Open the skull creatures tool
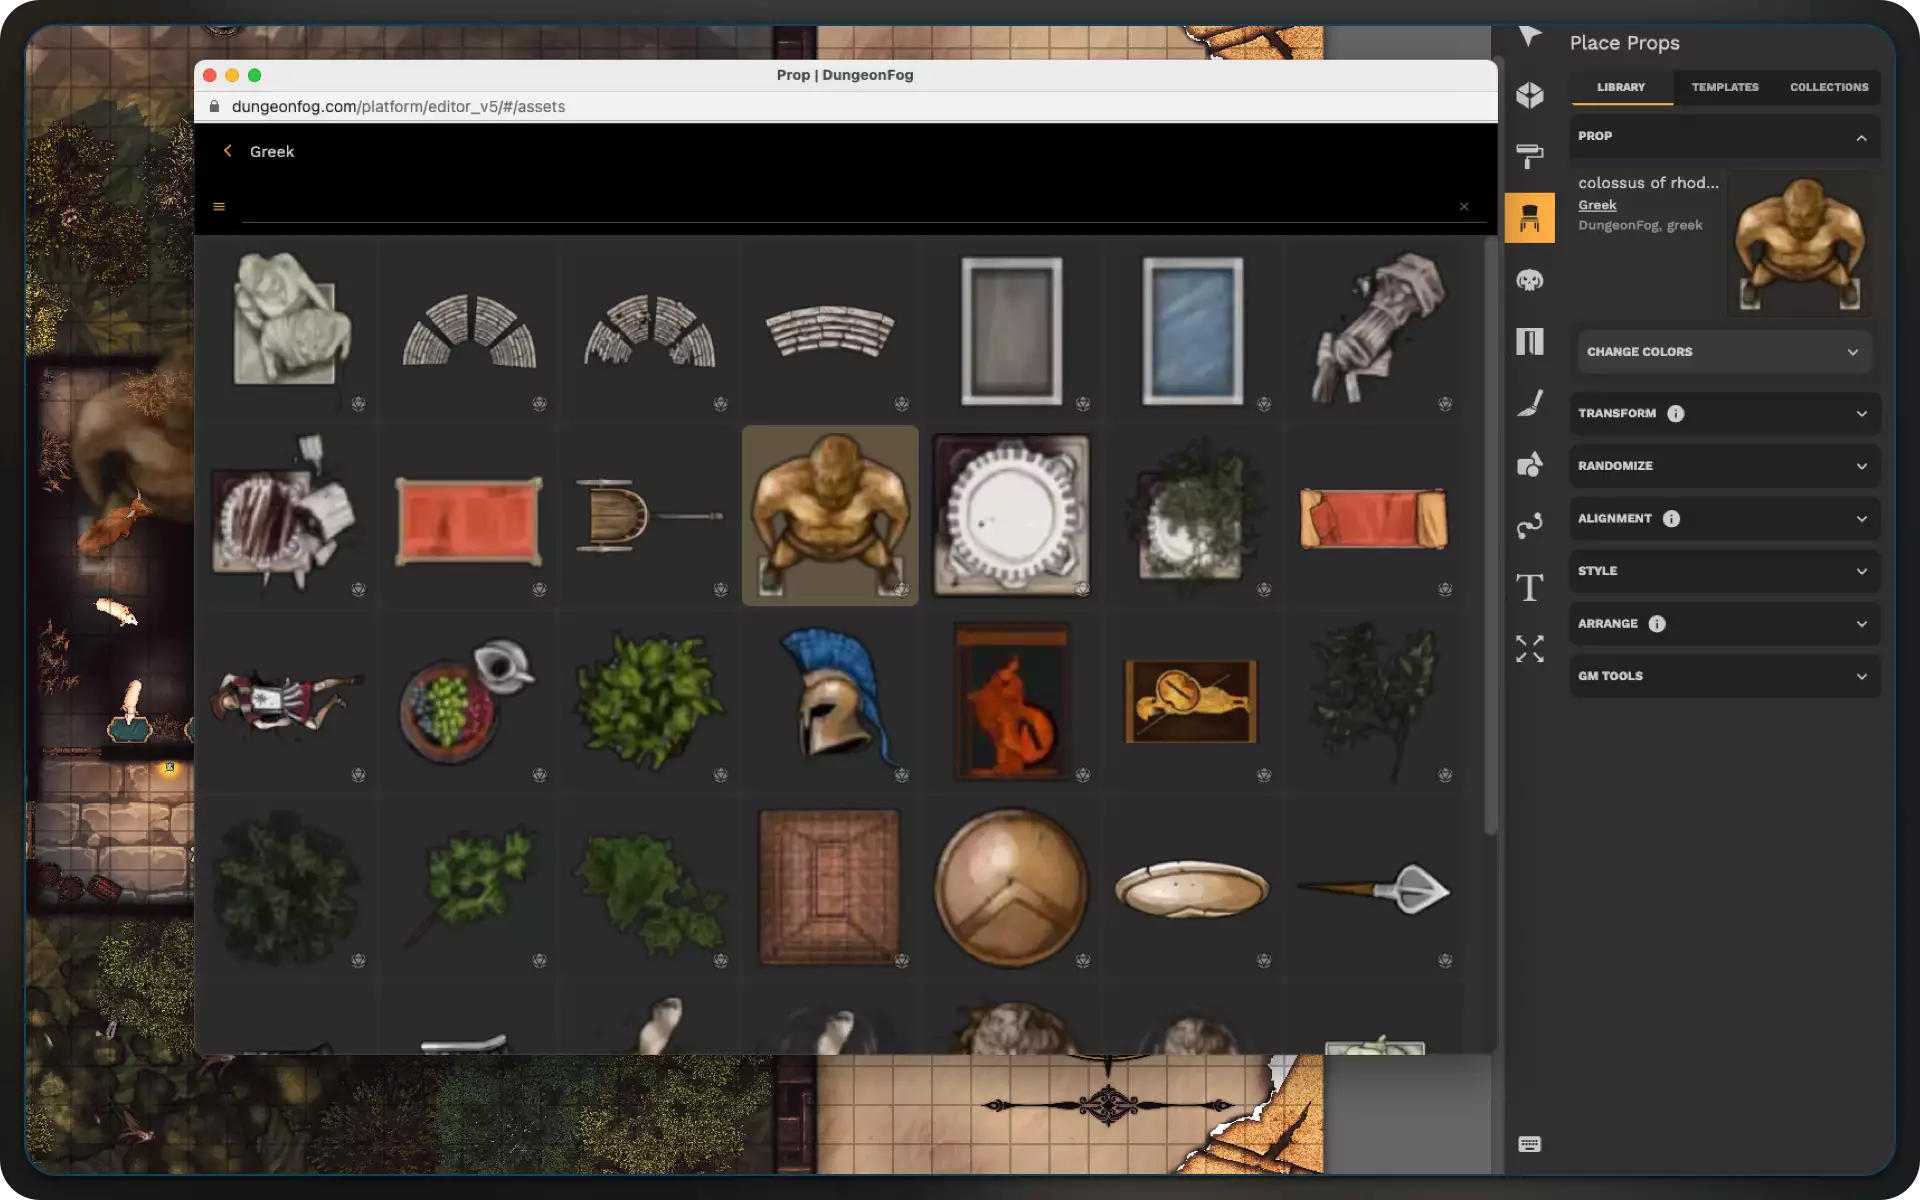 click(x=1529, y=280)
